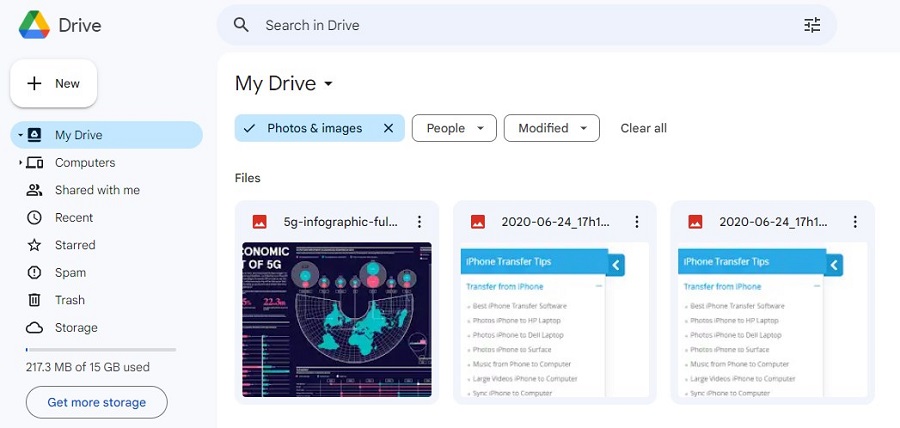
Task: Open rightmost iPhone Transfer Tips thumbnail
Action: click(x=773, y=319)
